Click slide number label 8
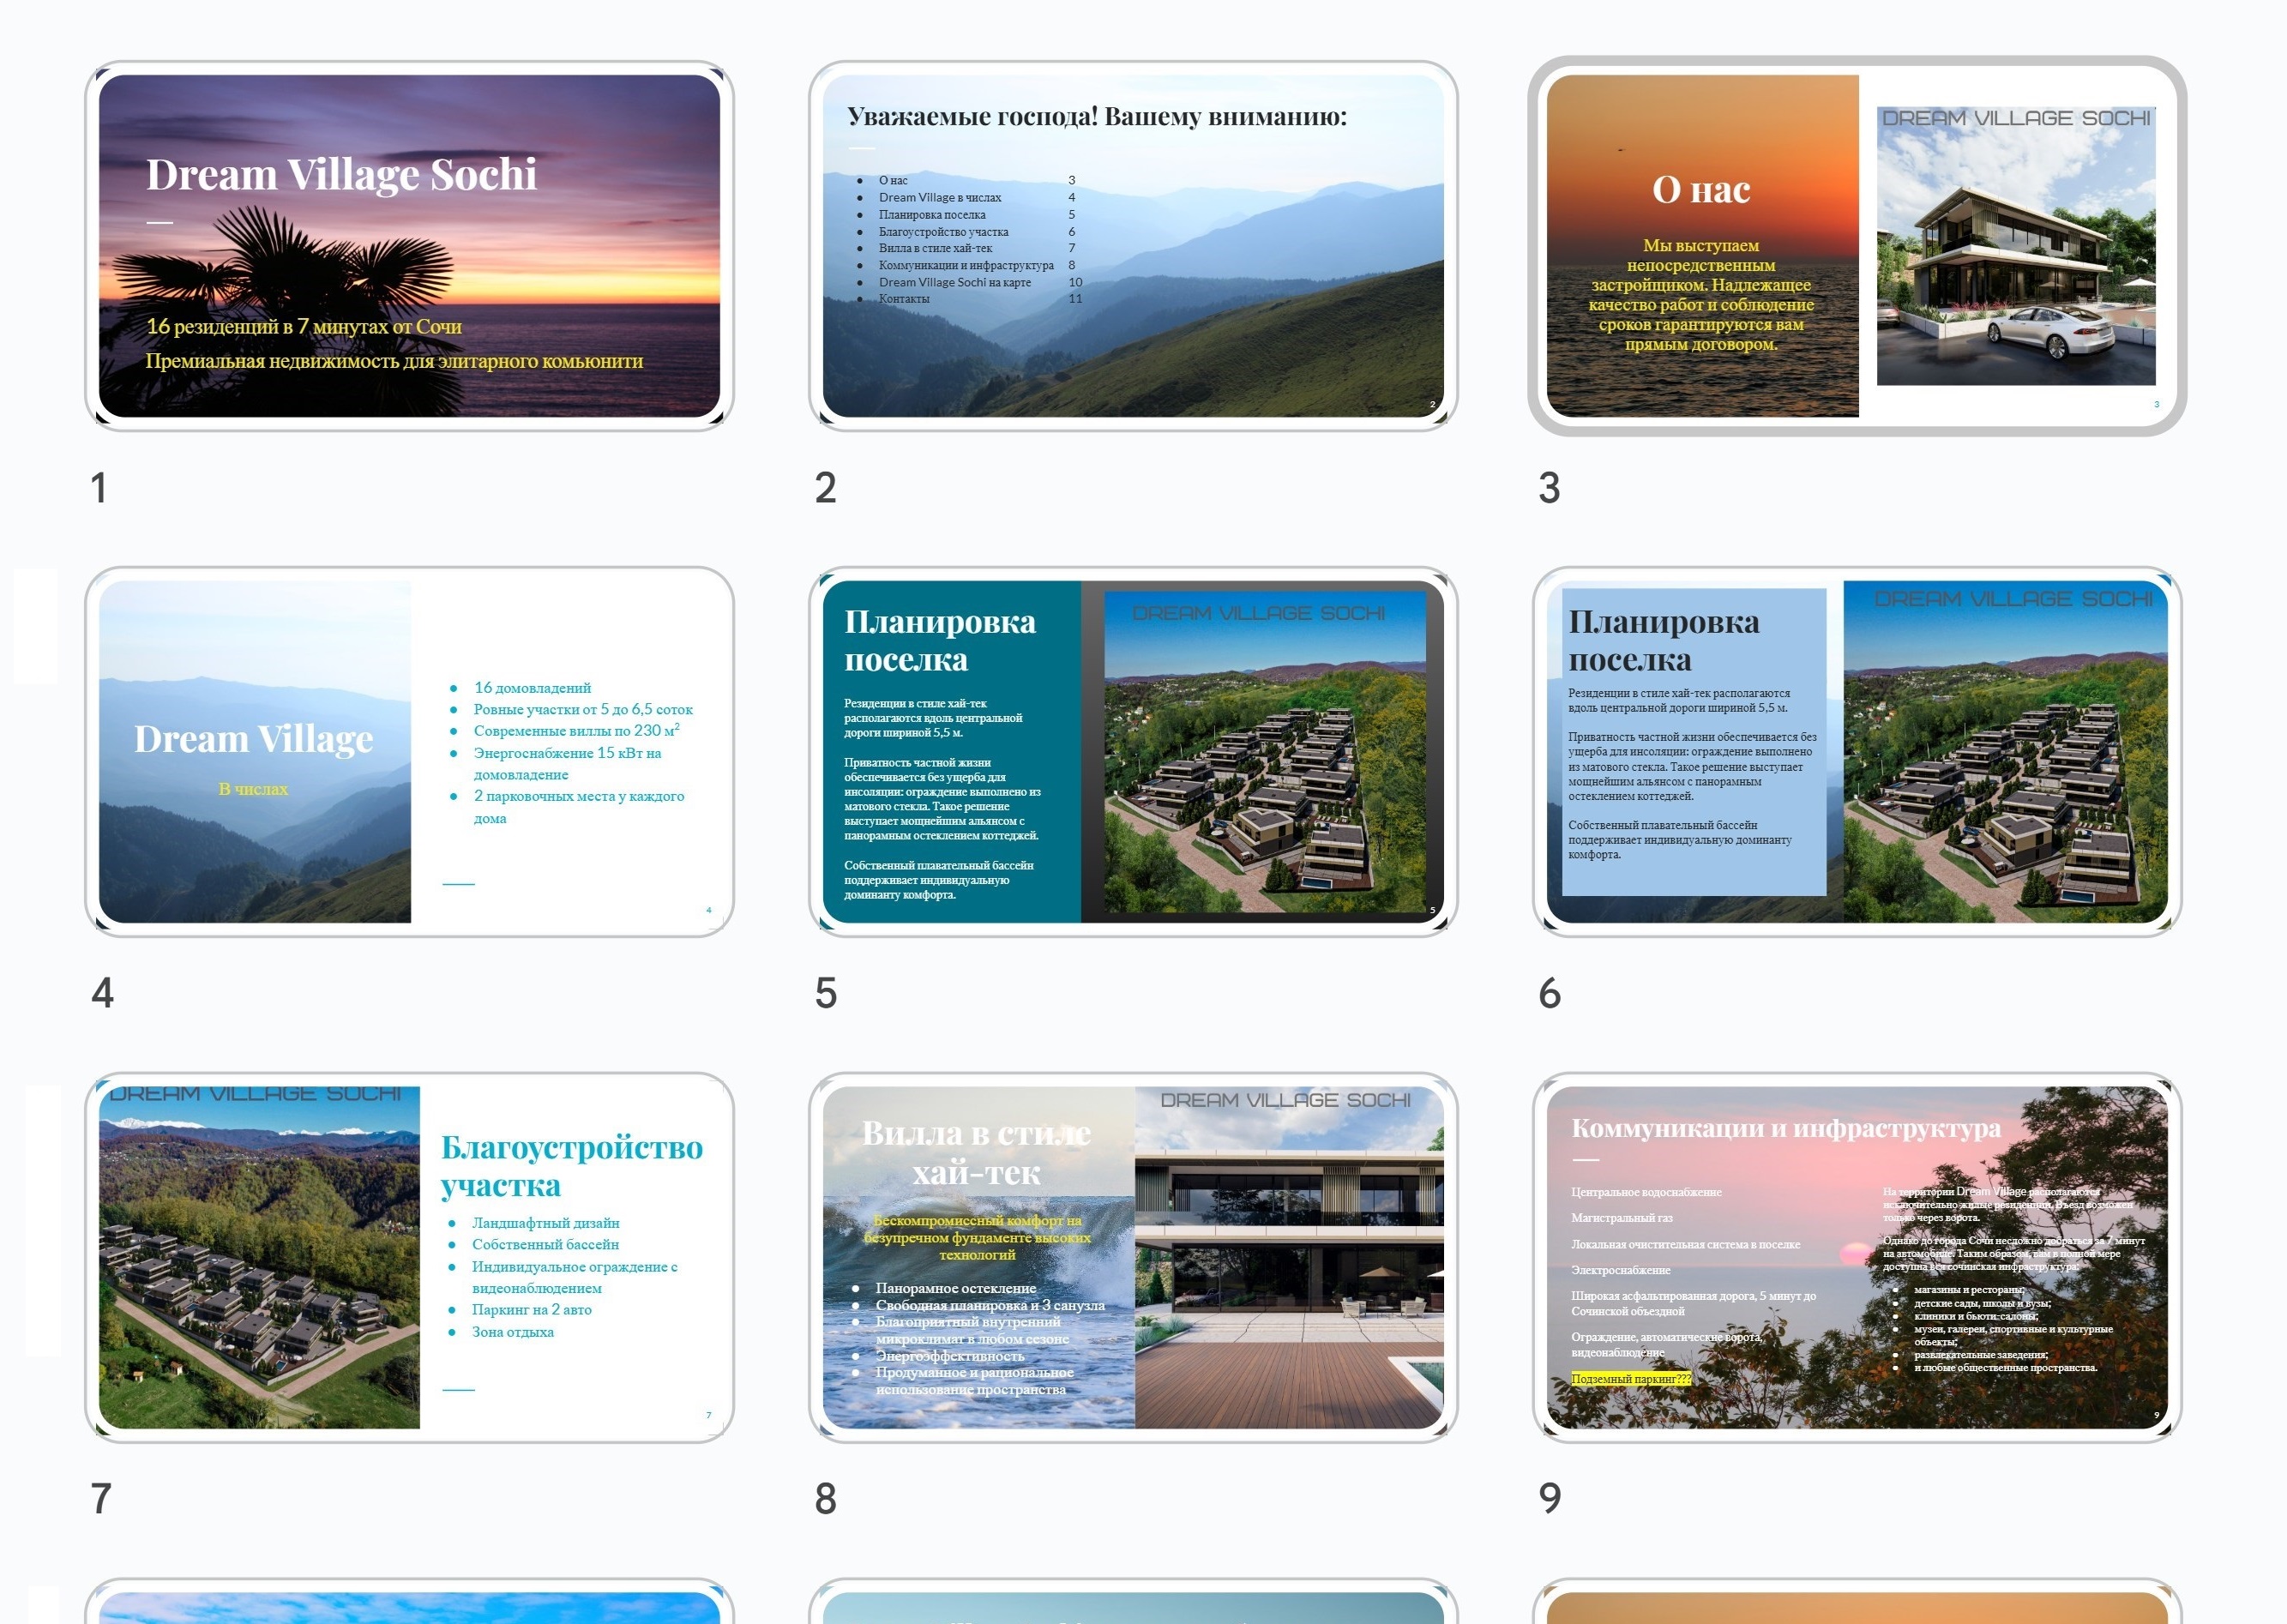This screenshot has width=2287, height=1624. pos(825,1499)
